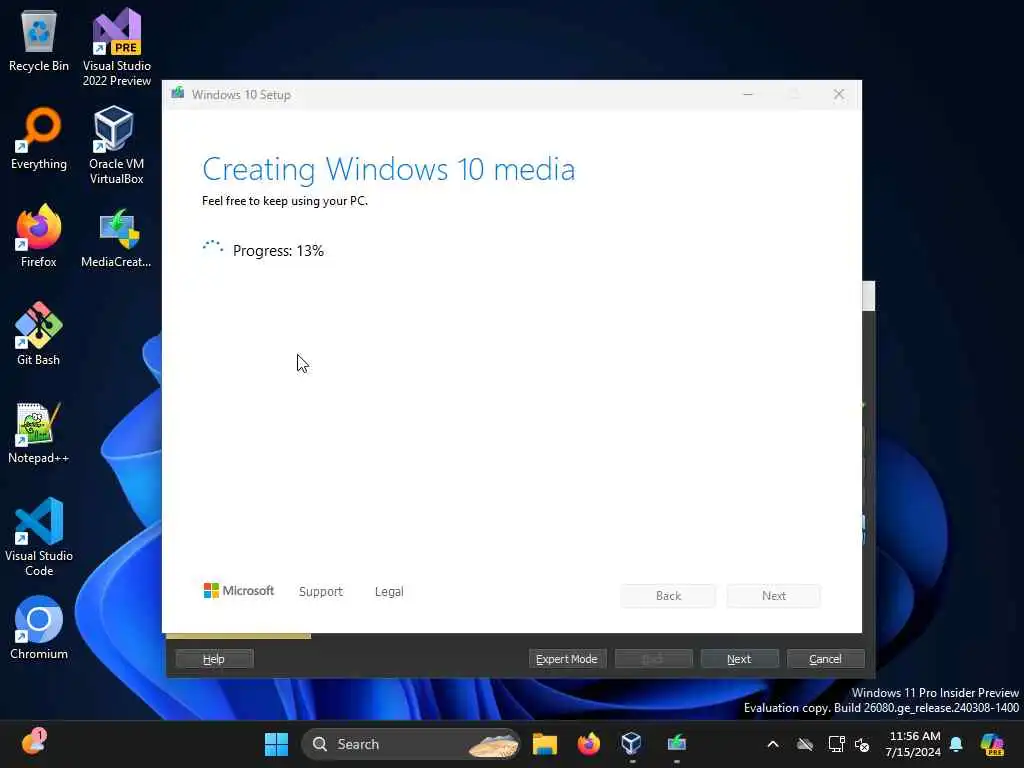Click the Progress: 13% status text
1024x768 pixels.
point(278,251)
